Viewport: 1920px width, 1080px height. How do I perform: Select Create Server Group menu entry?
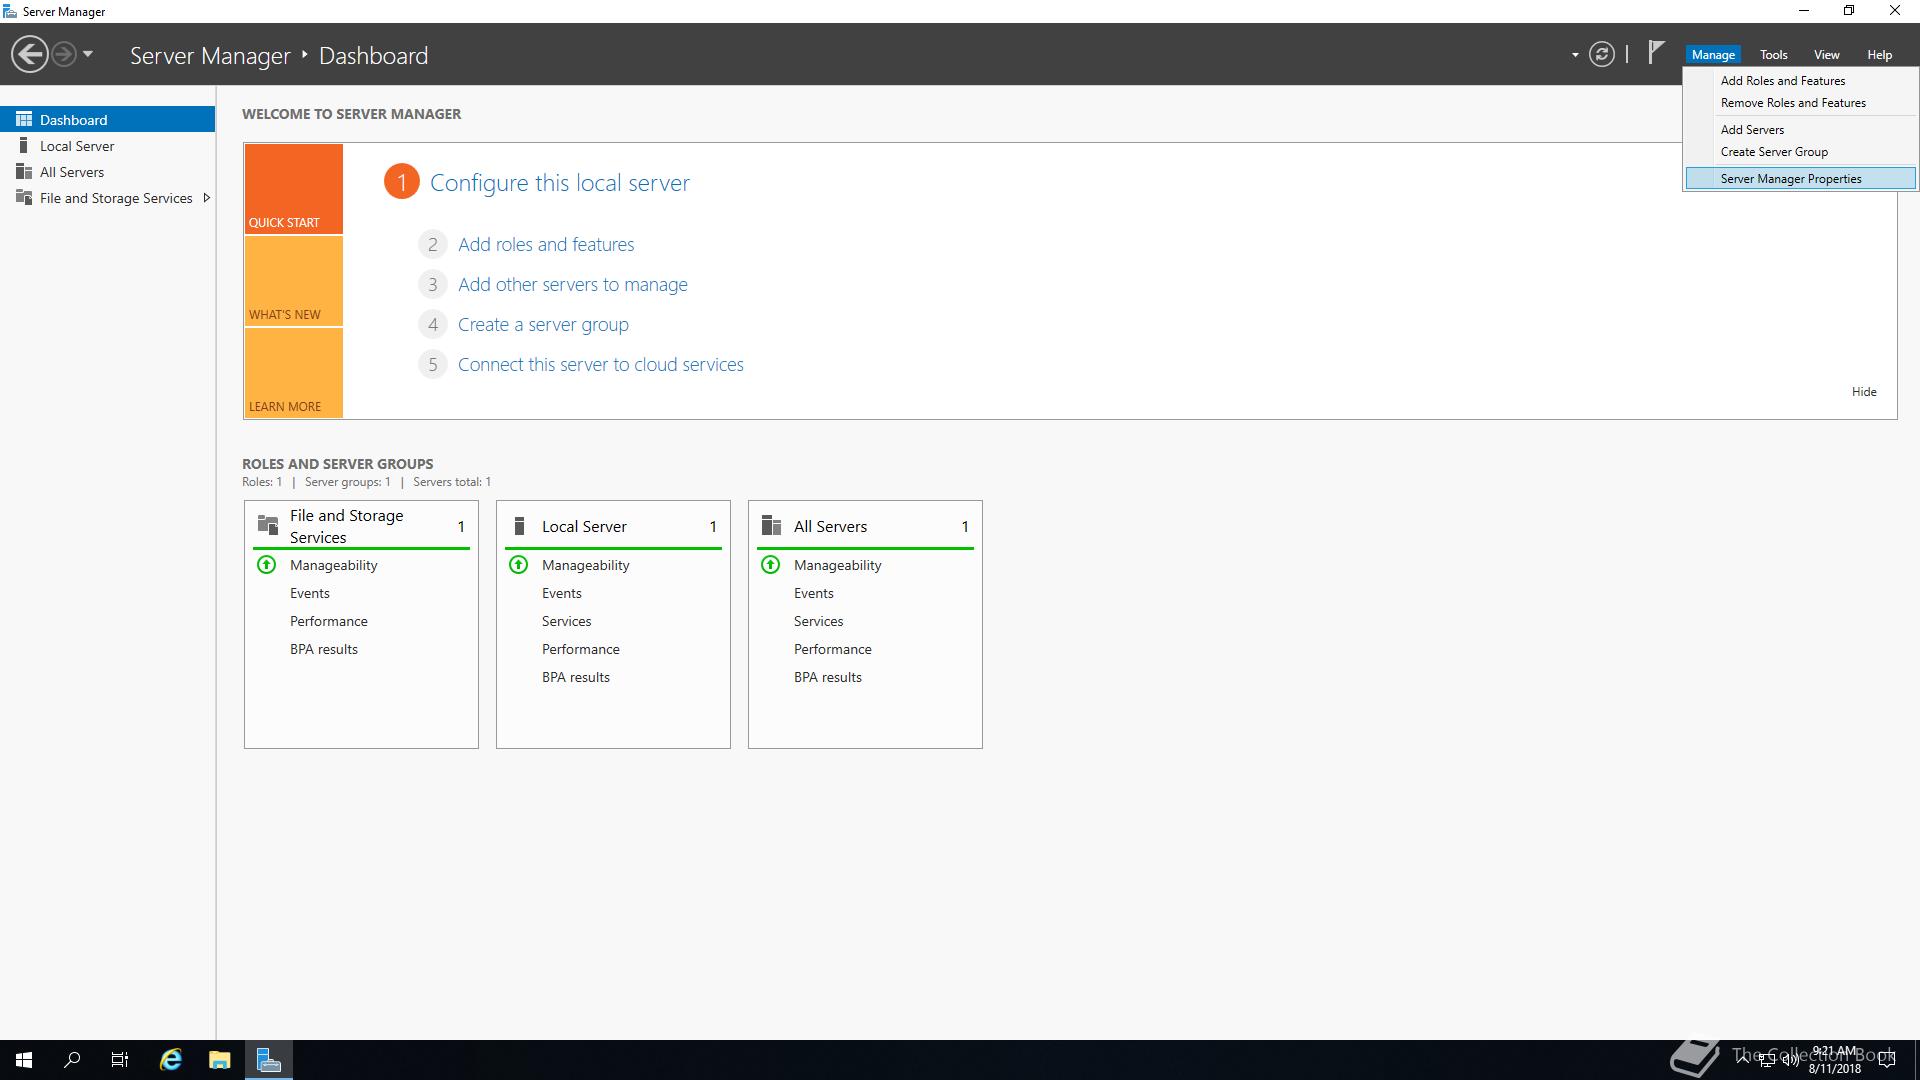(x=1774, y=152)
